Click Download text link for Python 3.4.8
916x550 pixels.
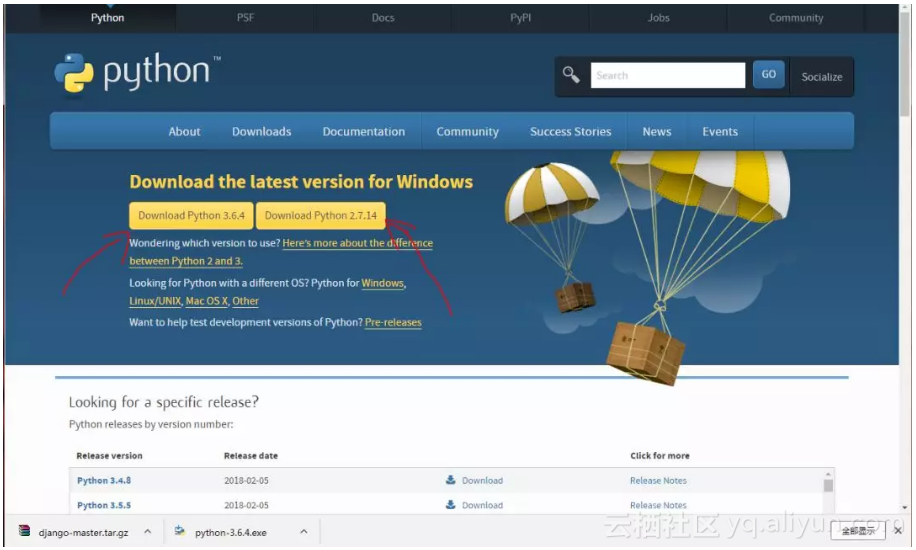click(x=482, y=480)
